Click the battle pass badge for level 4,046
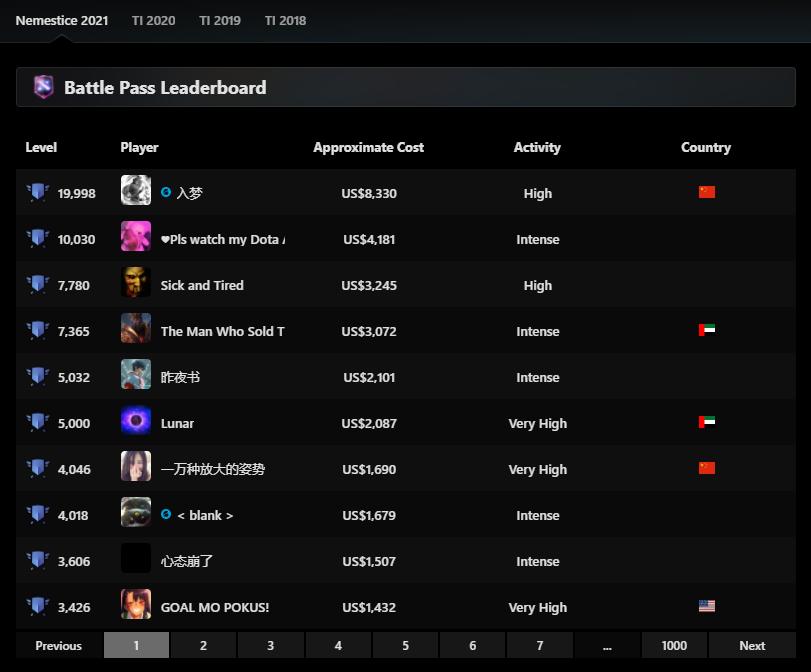 pos(38,469)
